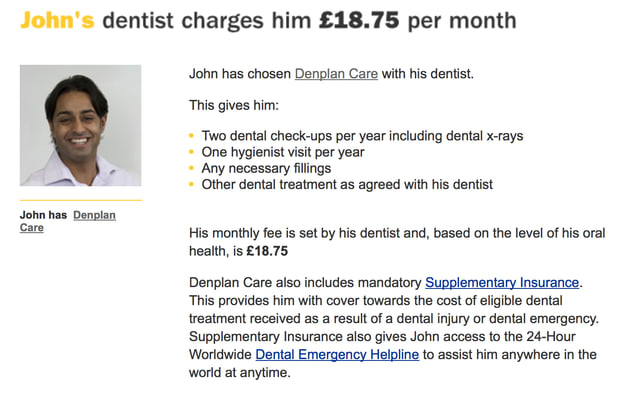Viewport: 640px width, 396px height.
Task: Click the bold £18.75 in monthly fee paragraph
Action: click(267, 251)
